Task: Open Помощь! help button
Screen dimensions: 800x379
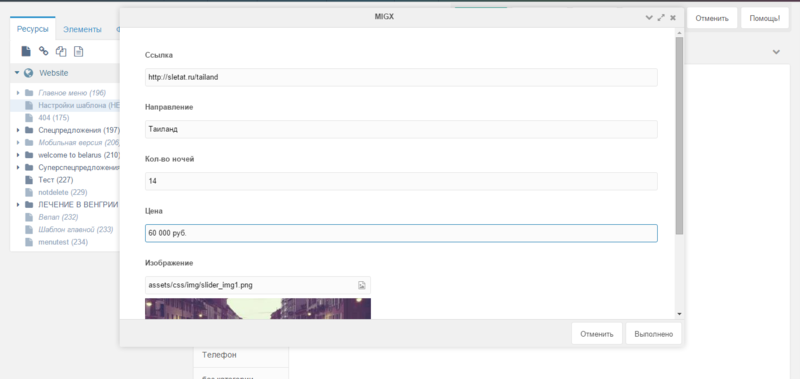Action: click(x=765, y=18)
